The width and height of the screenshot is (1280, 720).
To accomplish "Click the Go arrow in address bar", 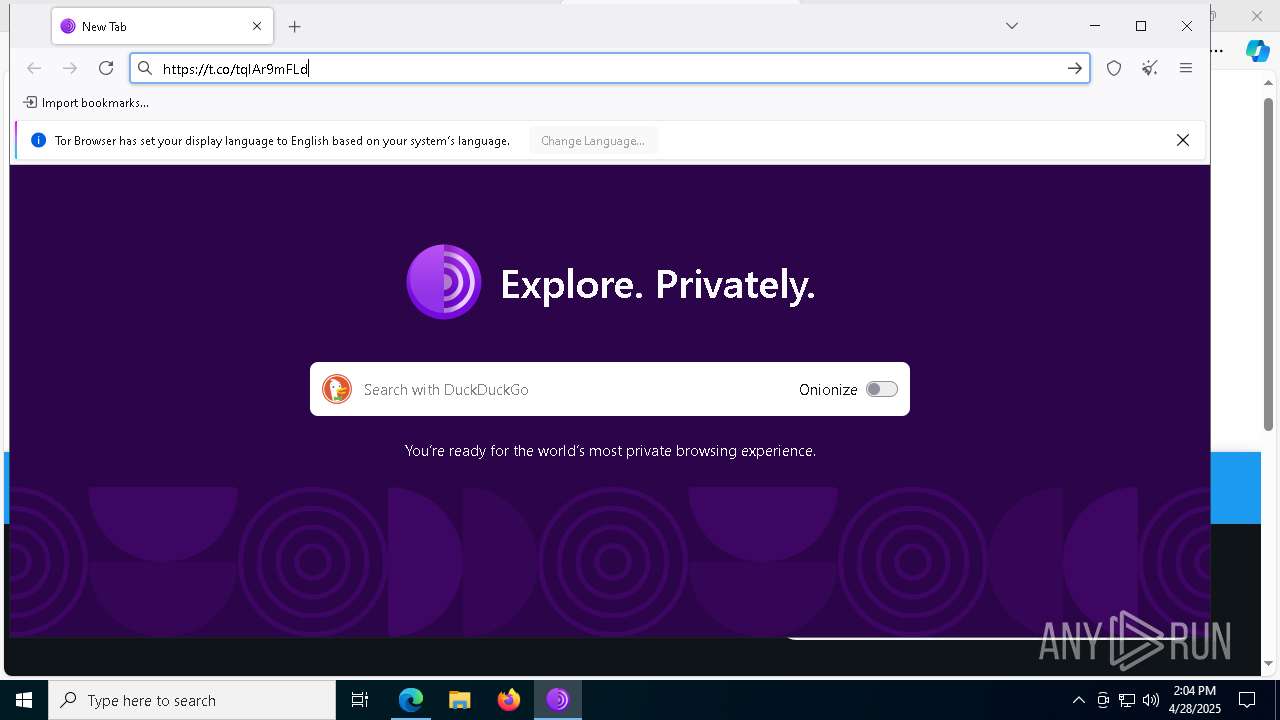I will [1074, 68].
